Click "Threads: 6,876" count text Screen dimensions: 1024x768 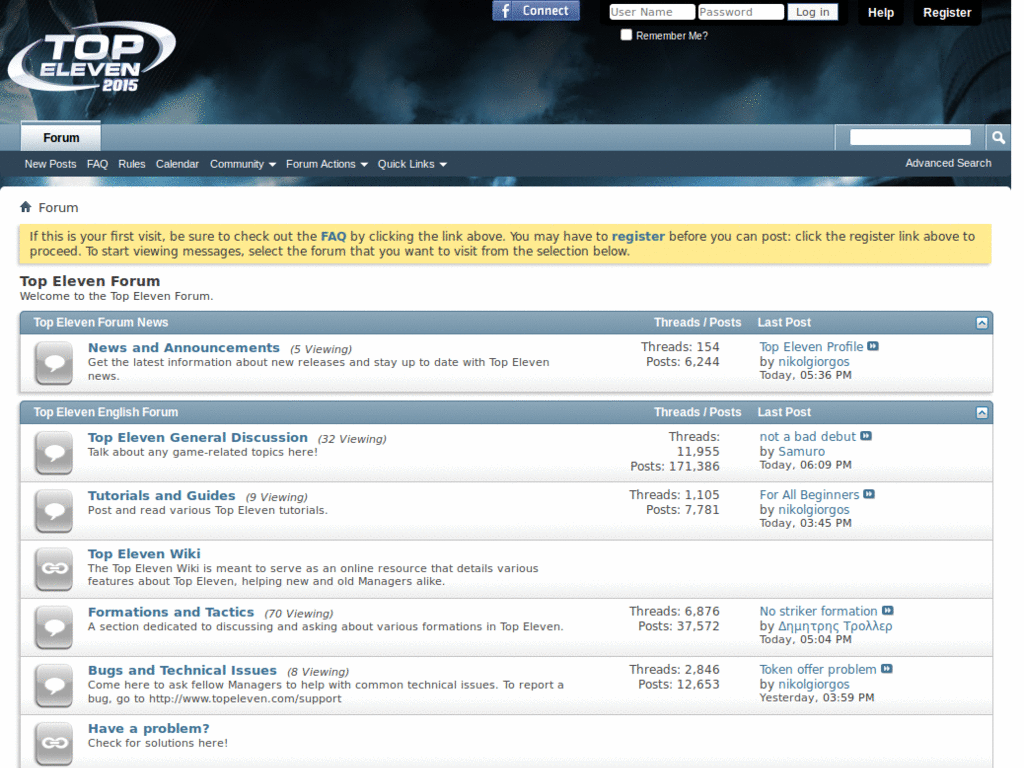tap(674, 611)
